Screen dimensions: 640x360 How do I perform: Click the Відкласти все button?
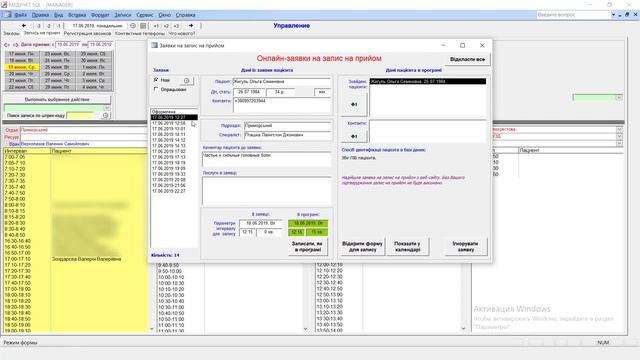467,59
